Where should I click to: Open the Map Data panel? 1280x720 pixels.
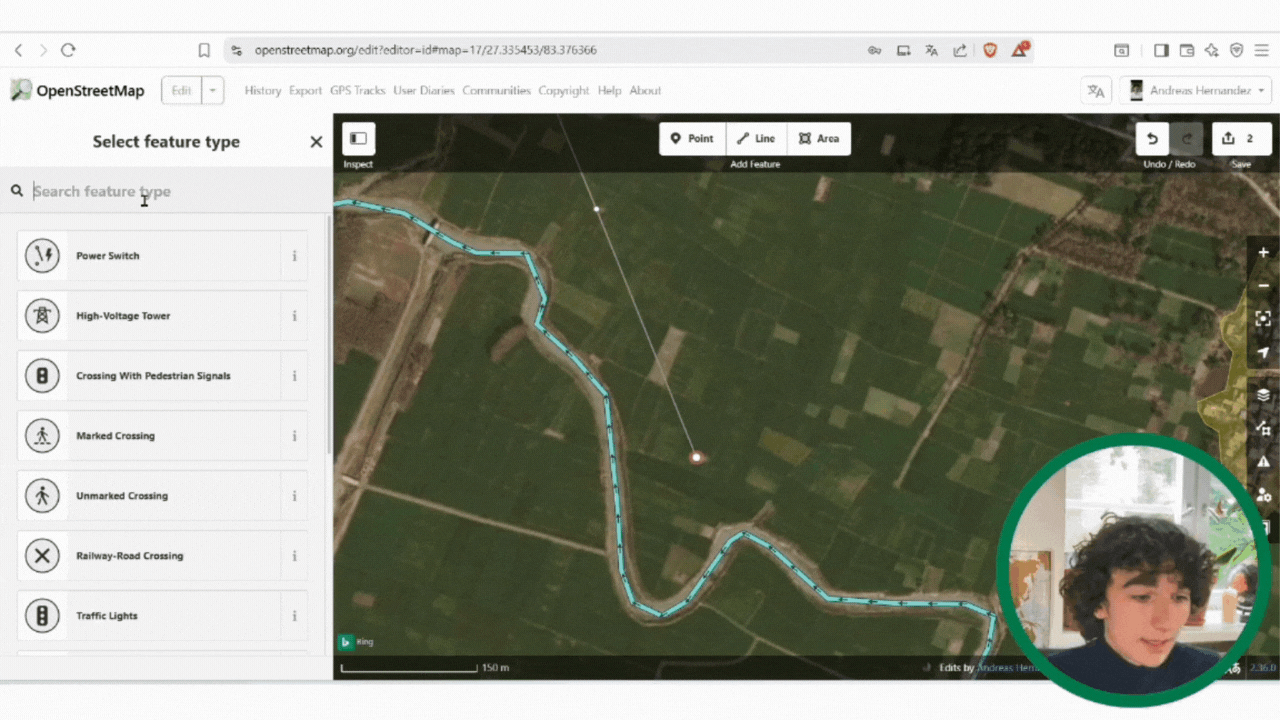[x=1264, y=428]
